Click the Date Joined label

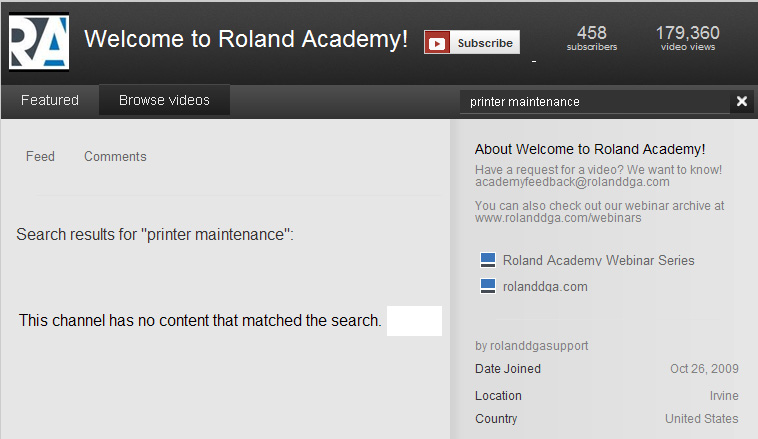(x=508, y=369)
